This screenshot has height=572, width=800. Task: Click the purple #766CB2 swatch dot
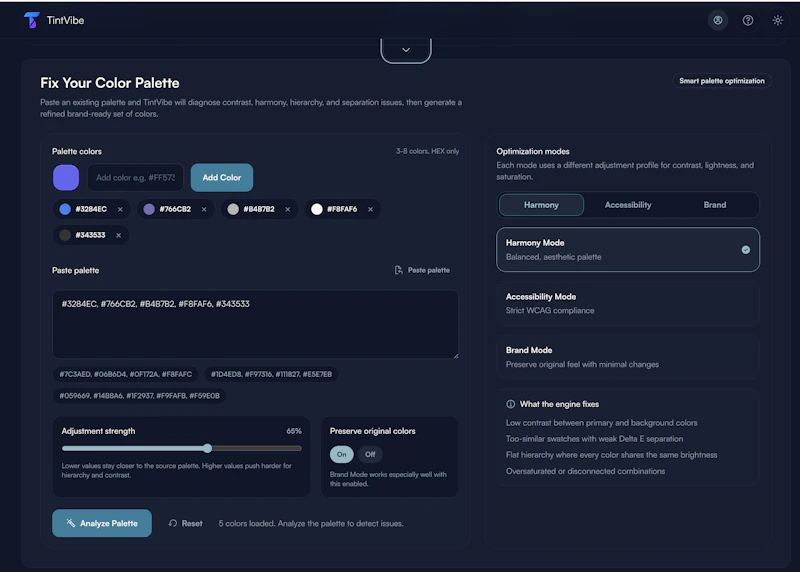pyautogui.click(x=149, y=209)
